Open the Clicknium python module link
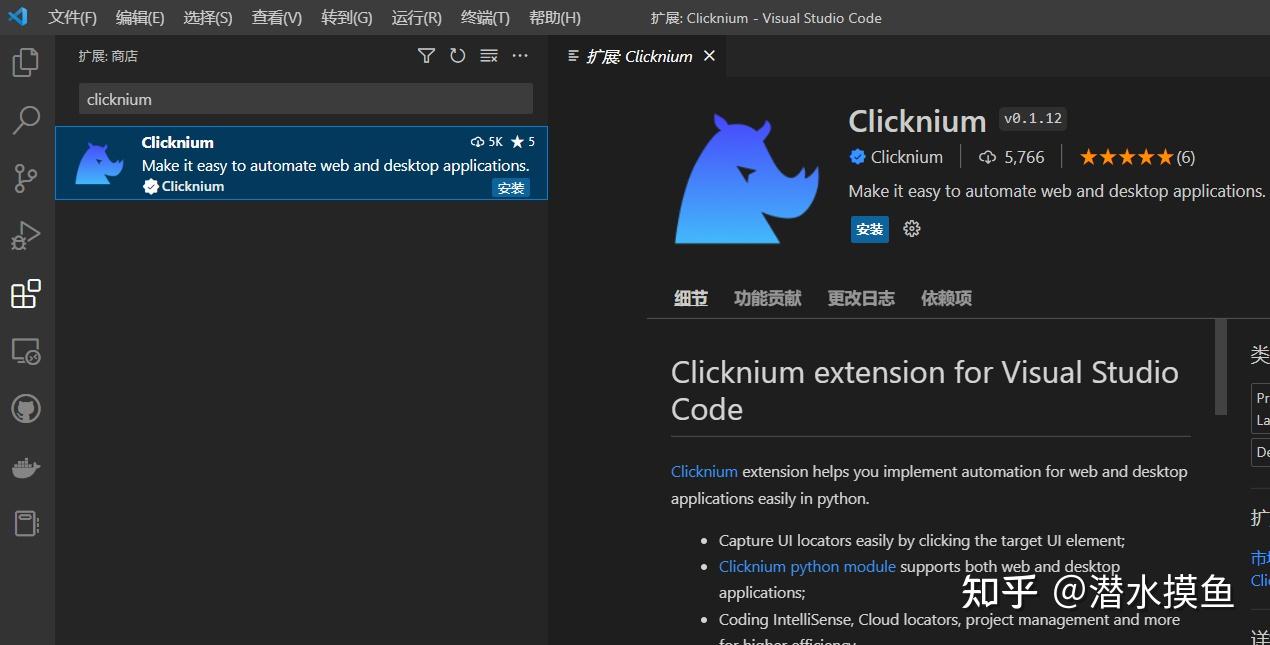 click(x=806, y=566)
